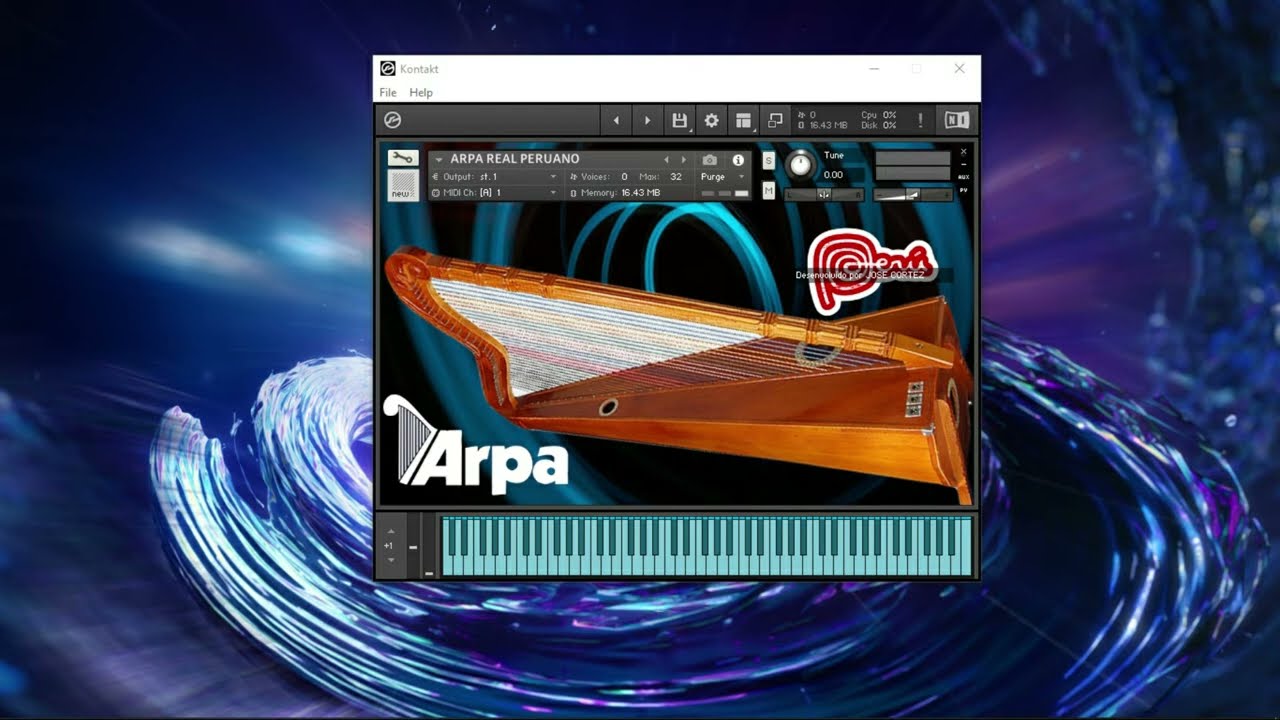Click the mod wheel strip
The image size is (1280, 720).
point(429,546)
